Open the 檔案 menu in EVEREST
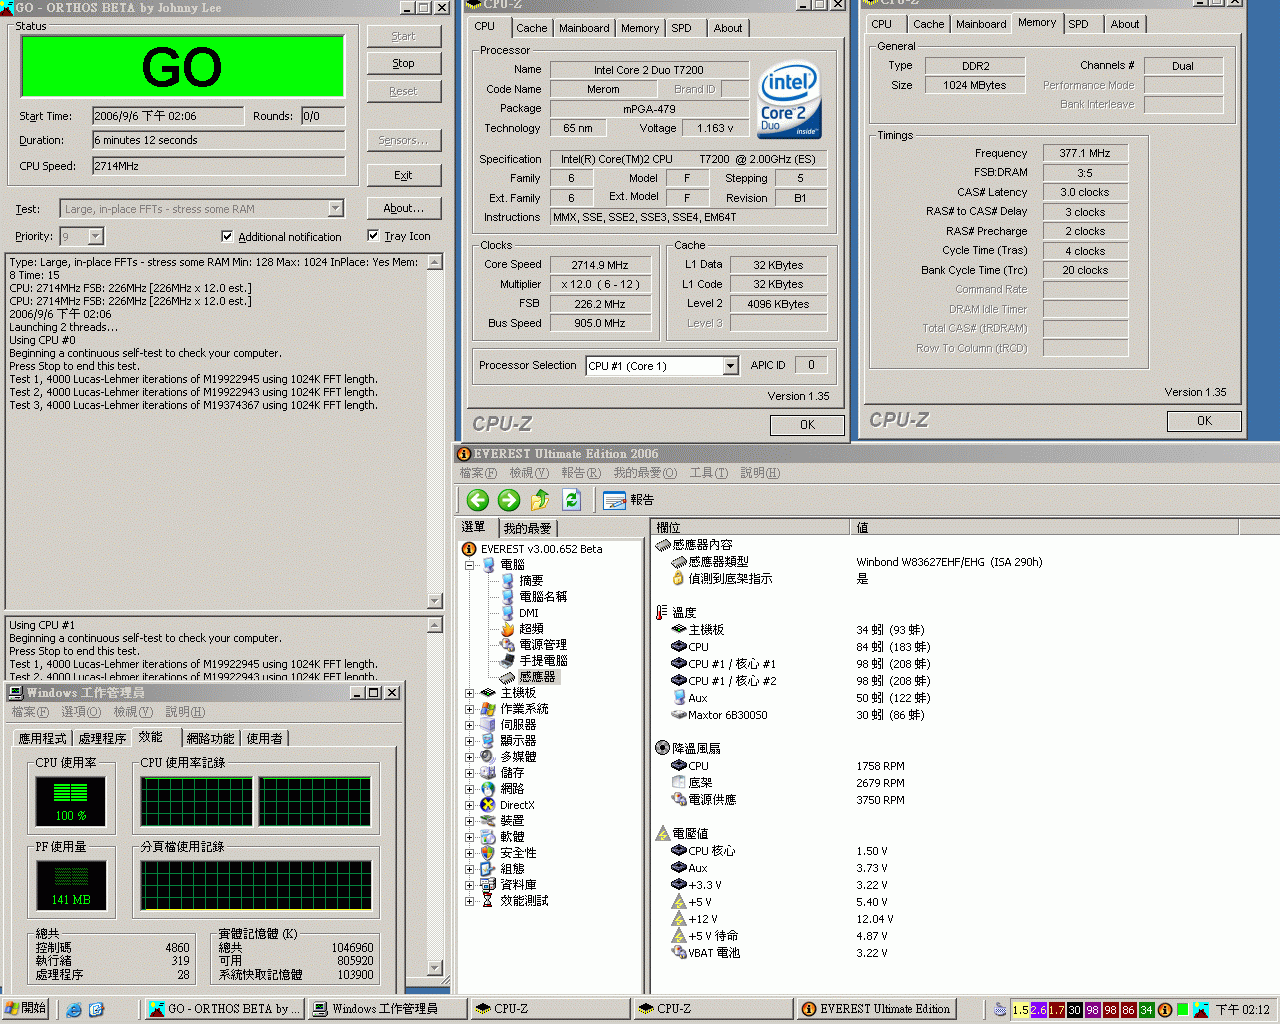1280x1024 pixels. coord(478,473)
